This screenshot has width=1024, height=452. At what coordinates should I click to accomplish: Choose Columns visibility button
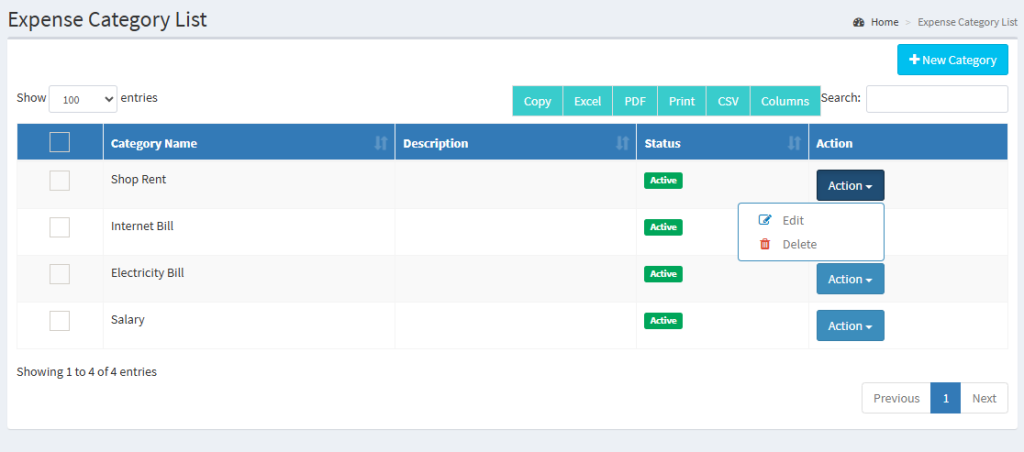(x=784, y=101)
